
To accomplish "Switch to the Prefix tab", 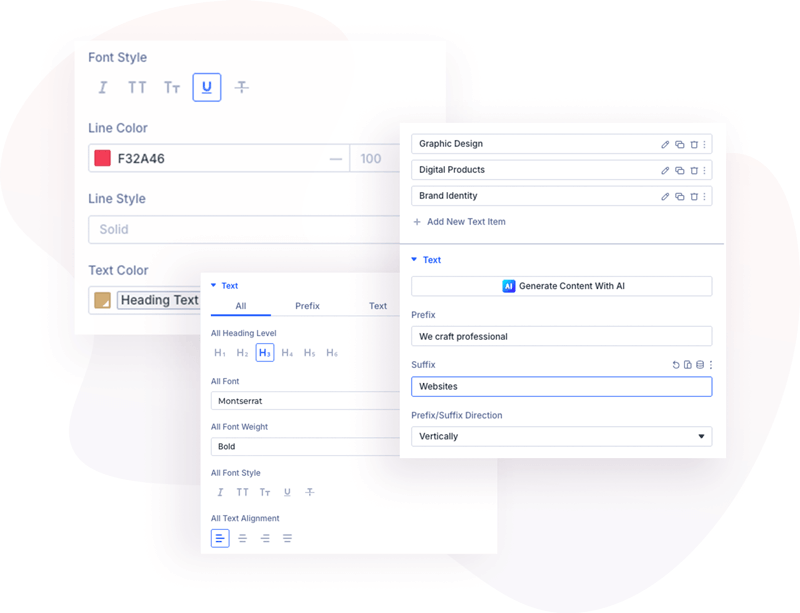I will pyautogui.click(x=307, y=306).
